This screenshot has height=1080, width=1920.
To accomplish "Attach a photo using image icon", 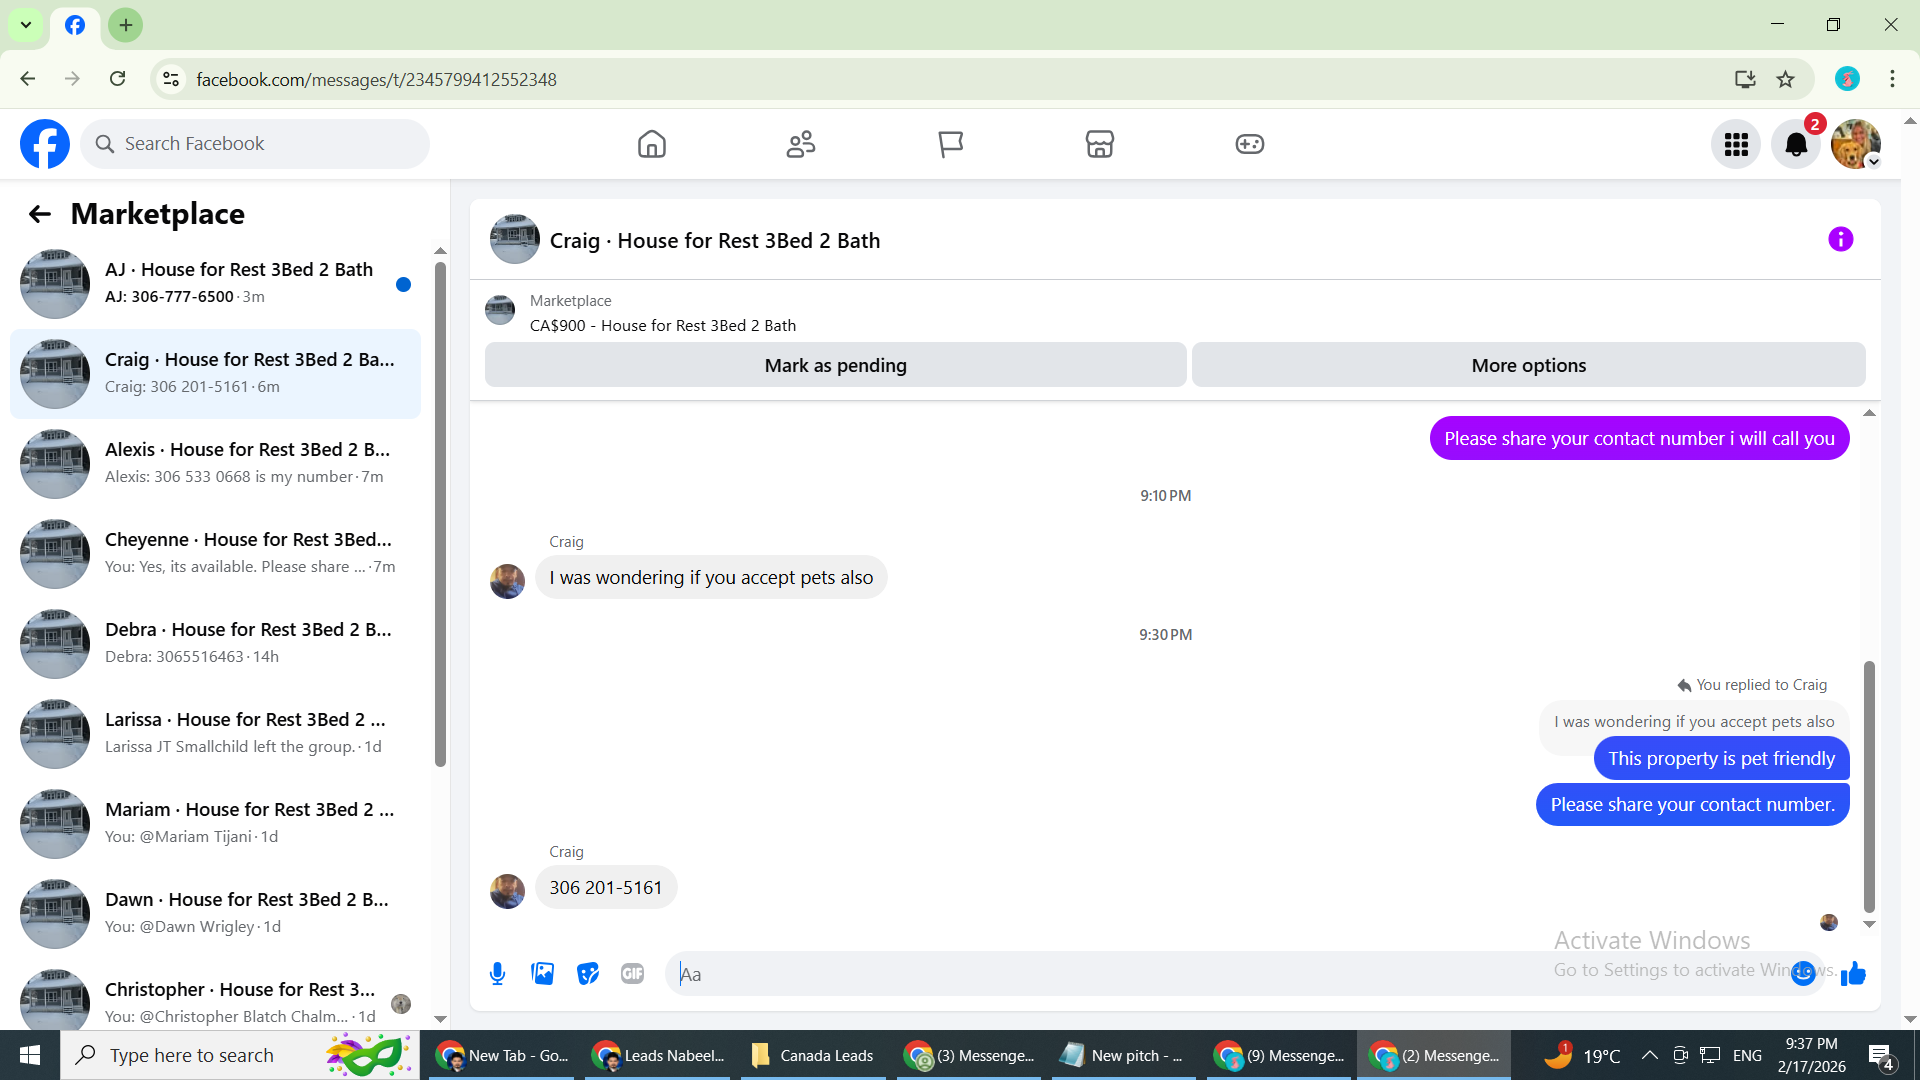I will point(542,973).
